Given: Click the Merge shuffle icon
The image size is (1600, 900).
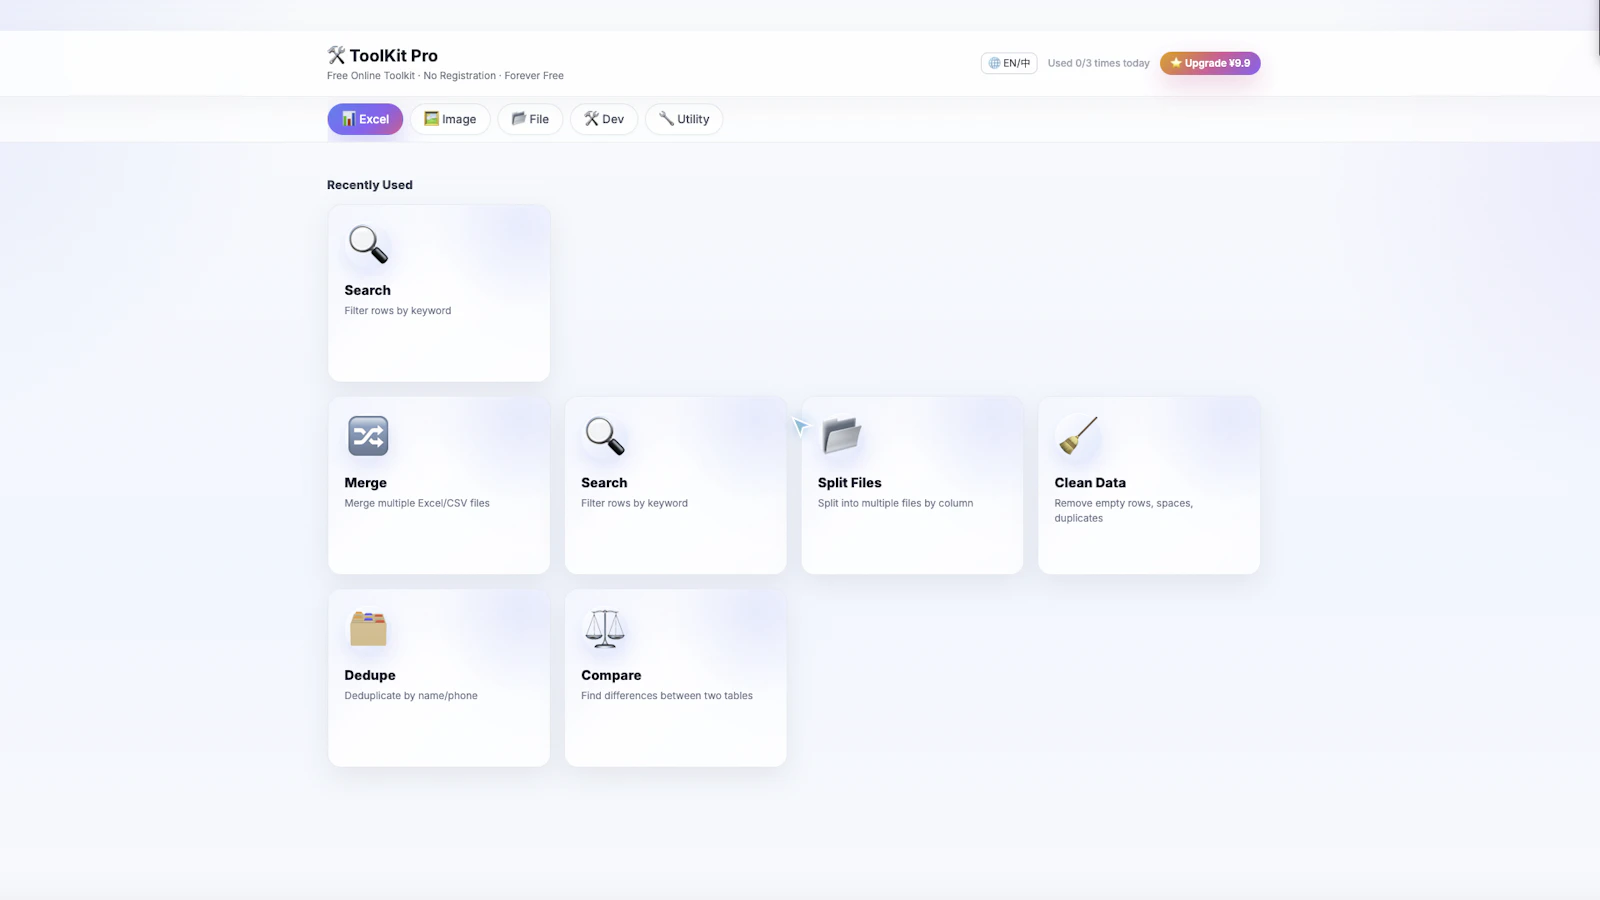Looking at the screenshot, I should coord(368,436).
